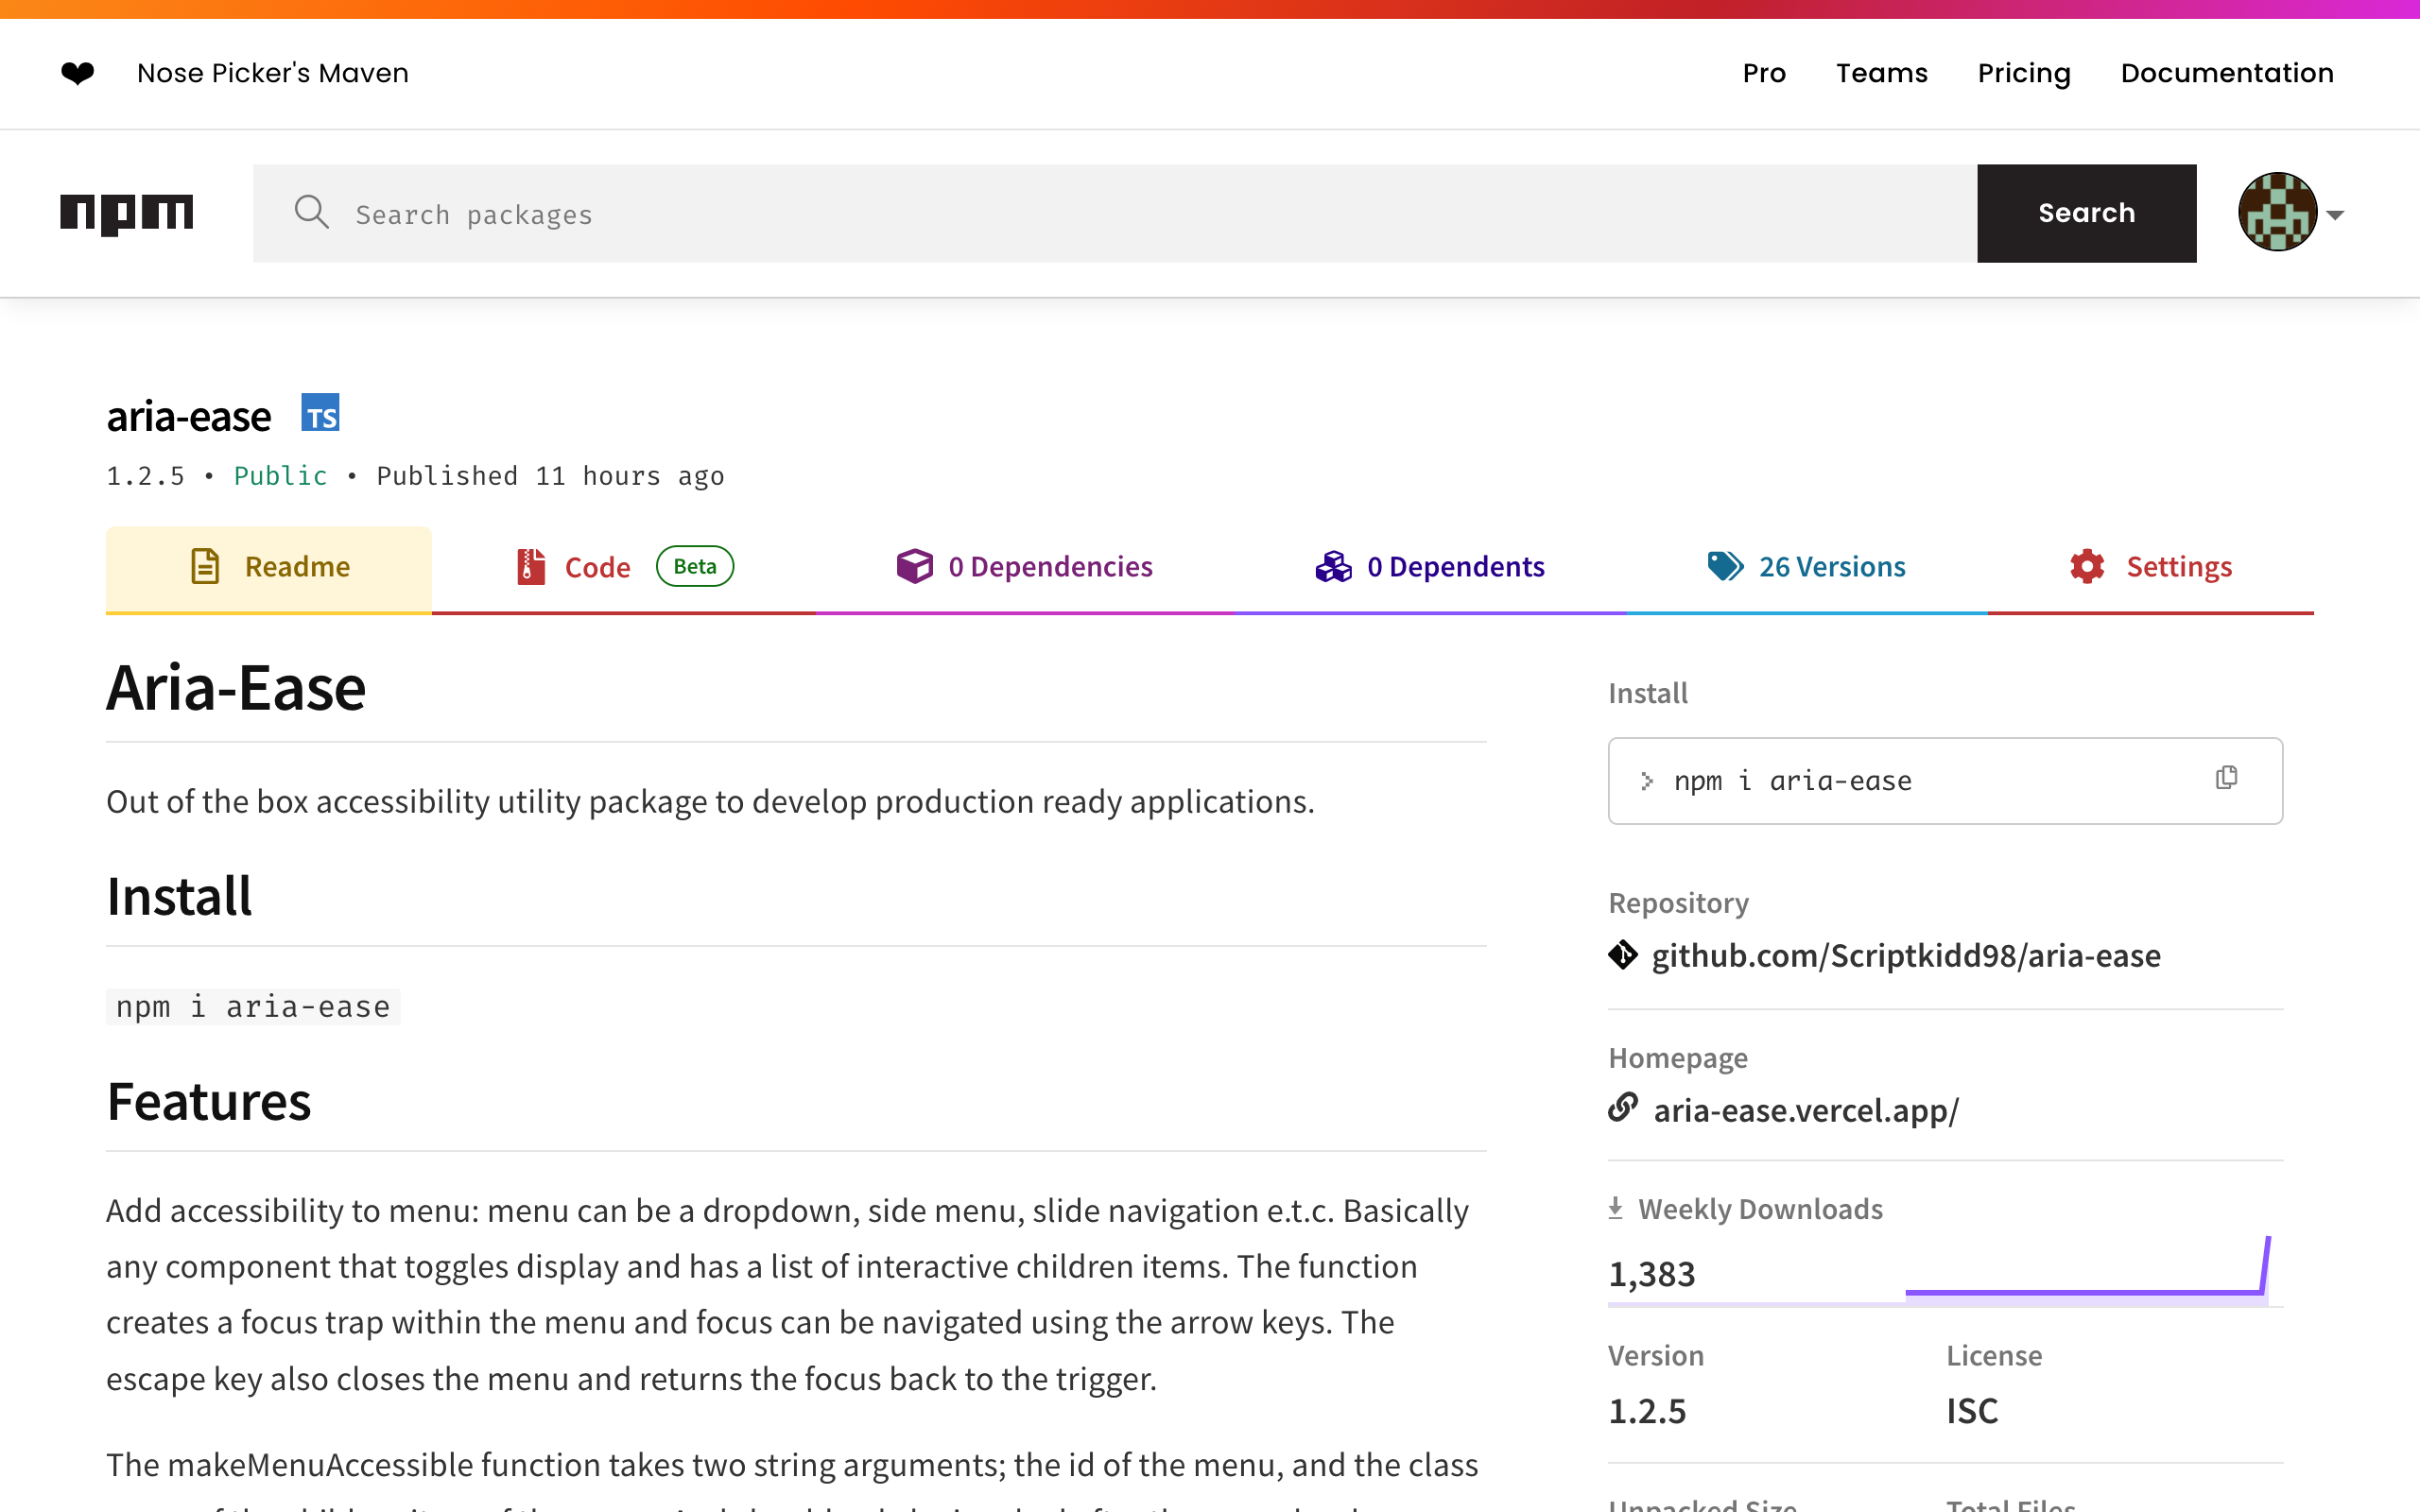Open Documentation in top navigation
2420x1512 pixels.
(x=2226, y=73)
